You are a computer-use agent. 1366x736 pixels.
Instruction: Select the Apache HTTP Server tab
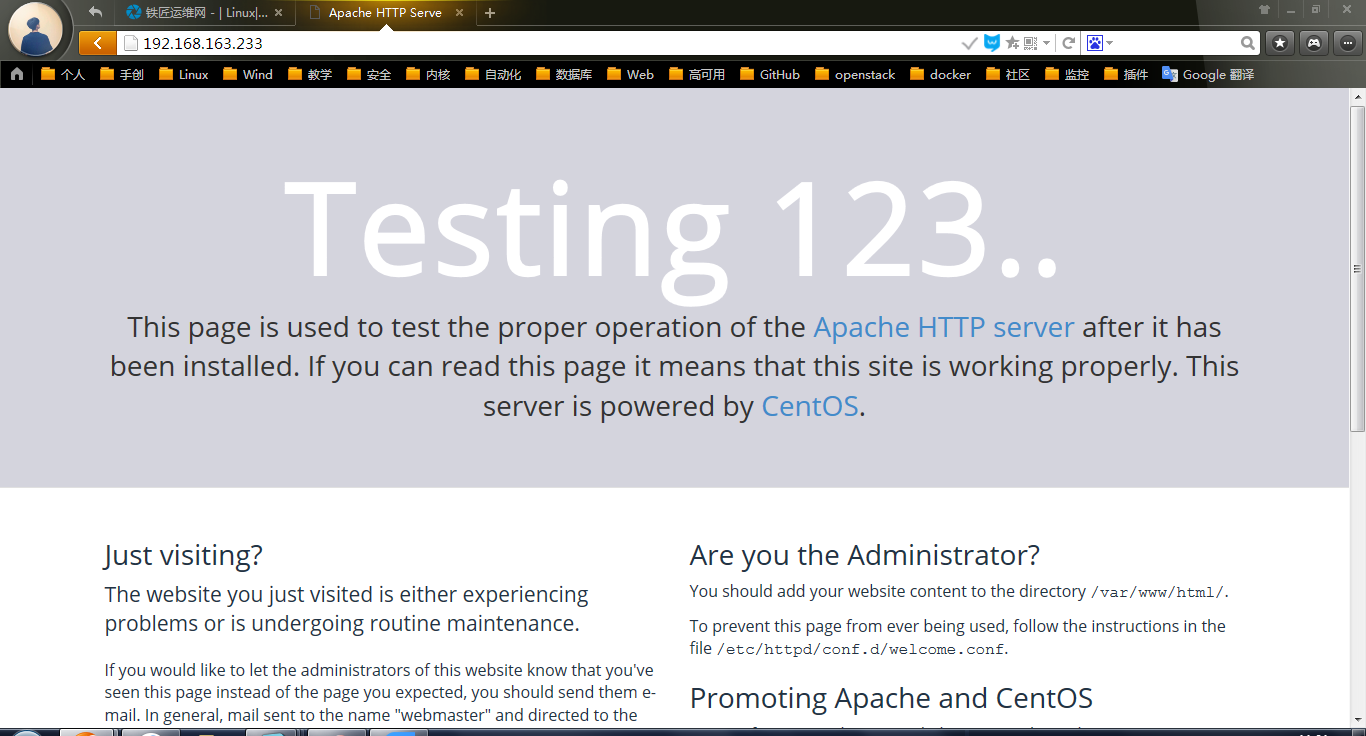385,14
